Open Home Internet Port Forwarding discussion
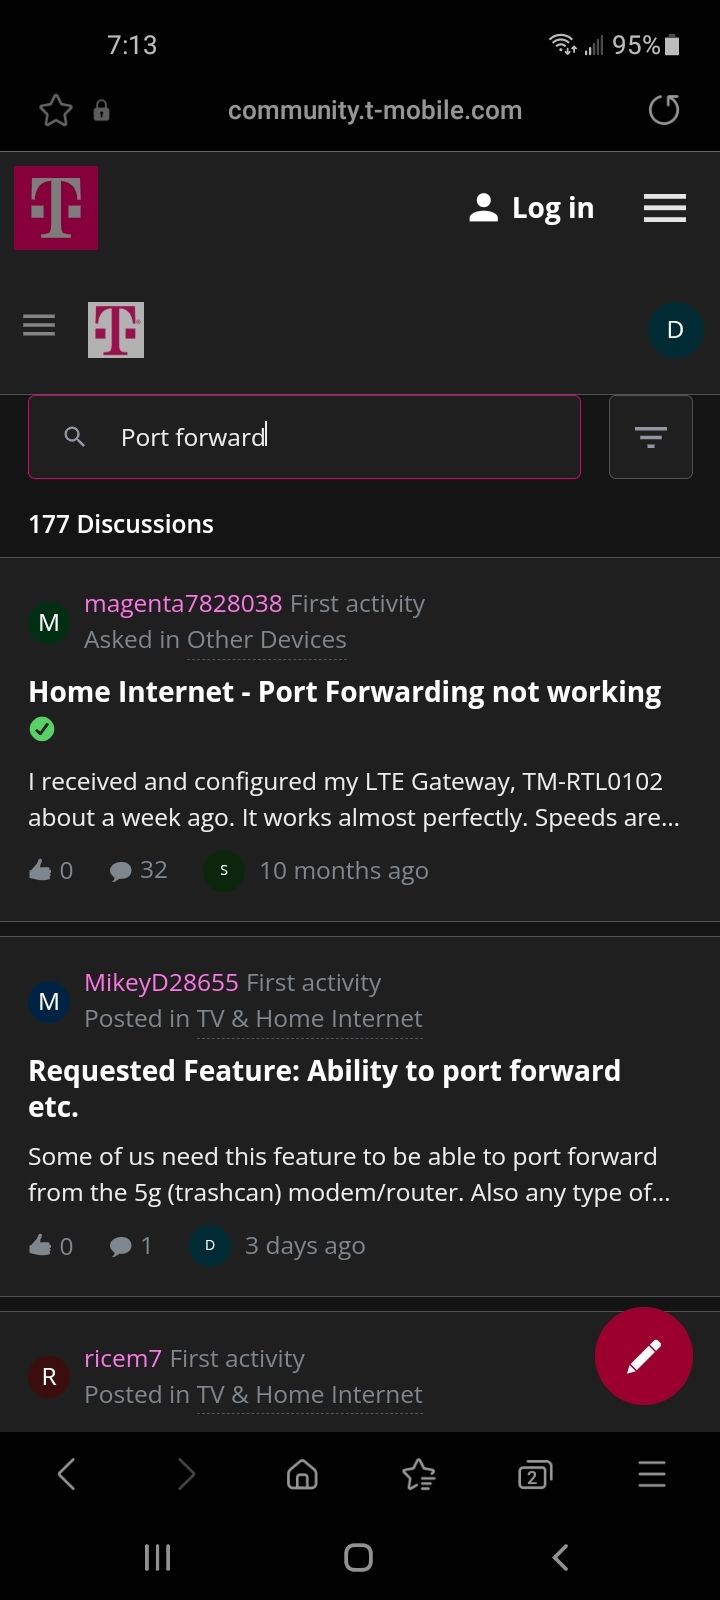This screenshot has width=720, height=1600. point(345,692)
